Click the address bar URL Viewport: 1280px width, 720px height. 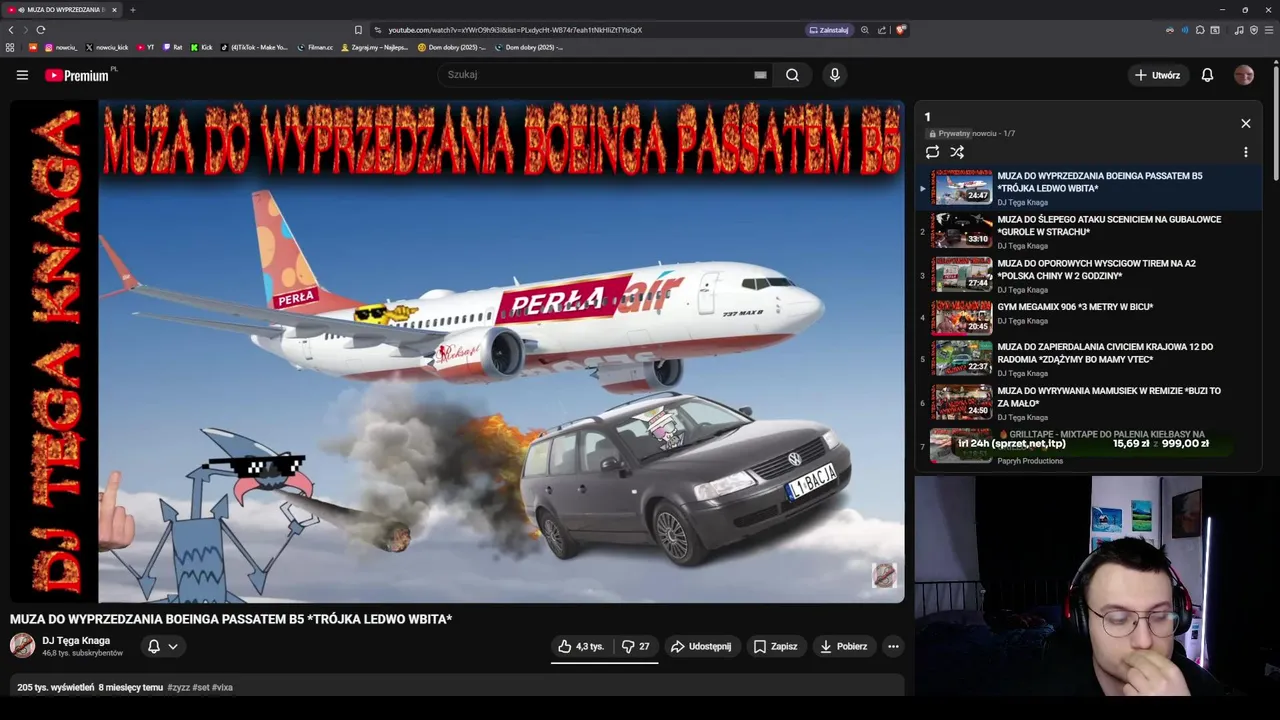click(515, 30)
